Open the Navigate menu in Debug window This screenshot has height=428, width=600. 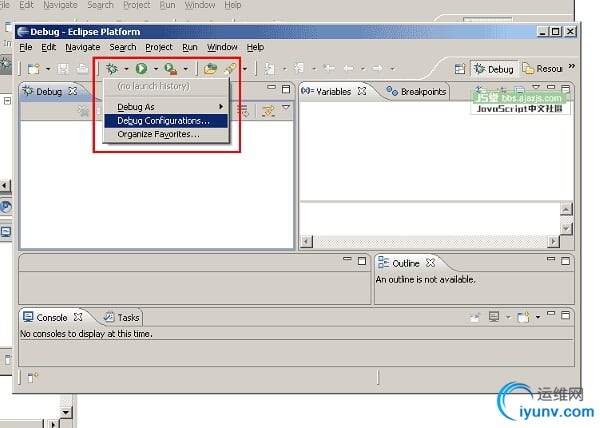pyautogui.click(x=83, y=47)
